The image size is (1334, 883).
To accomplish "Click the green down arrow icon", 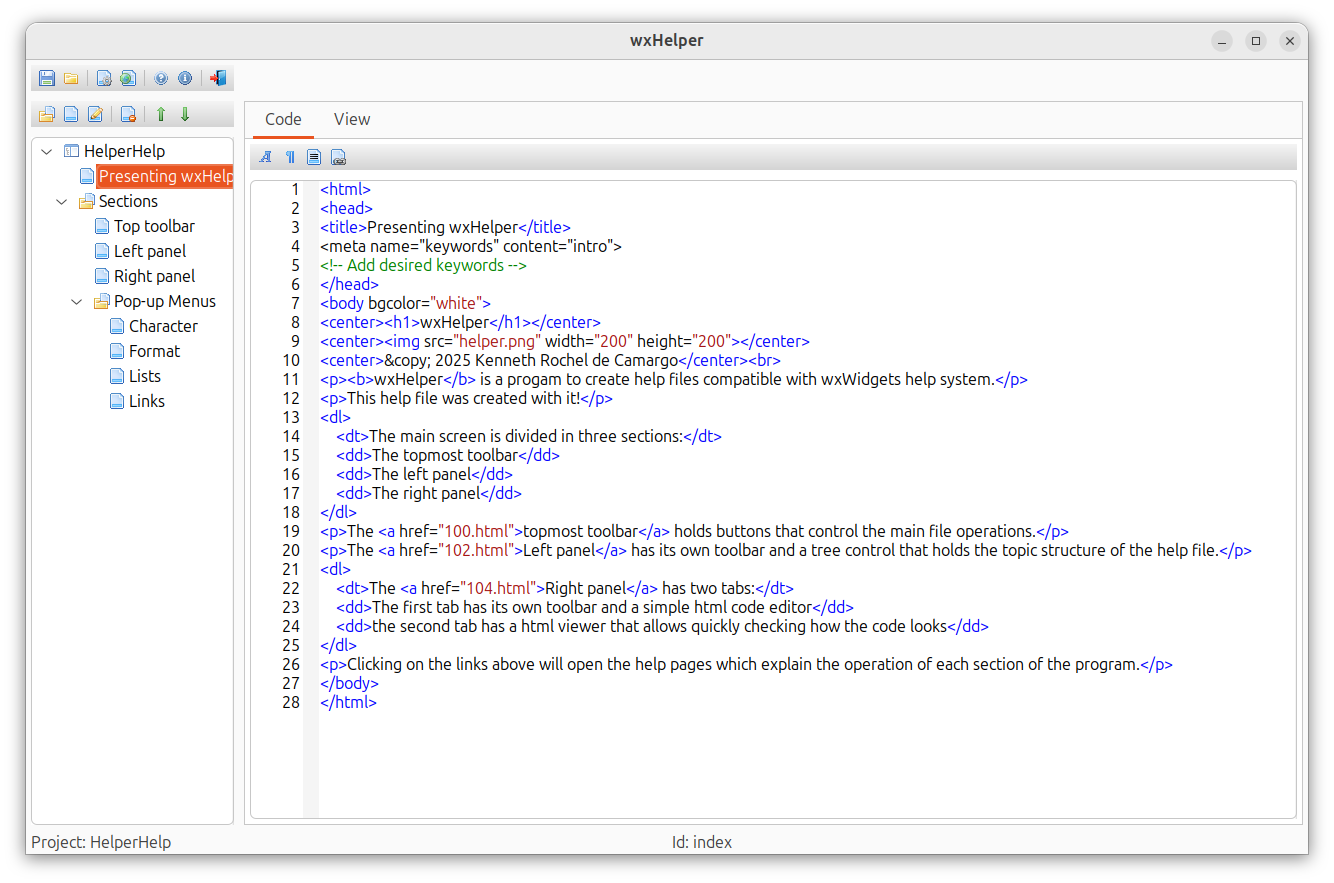I will pos(185,114).
